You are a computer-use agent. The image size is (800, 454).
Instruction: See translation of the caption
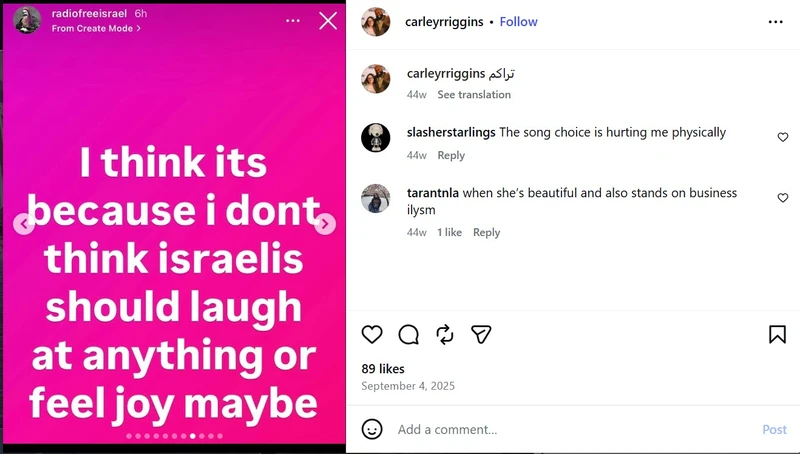pos(474,94)
